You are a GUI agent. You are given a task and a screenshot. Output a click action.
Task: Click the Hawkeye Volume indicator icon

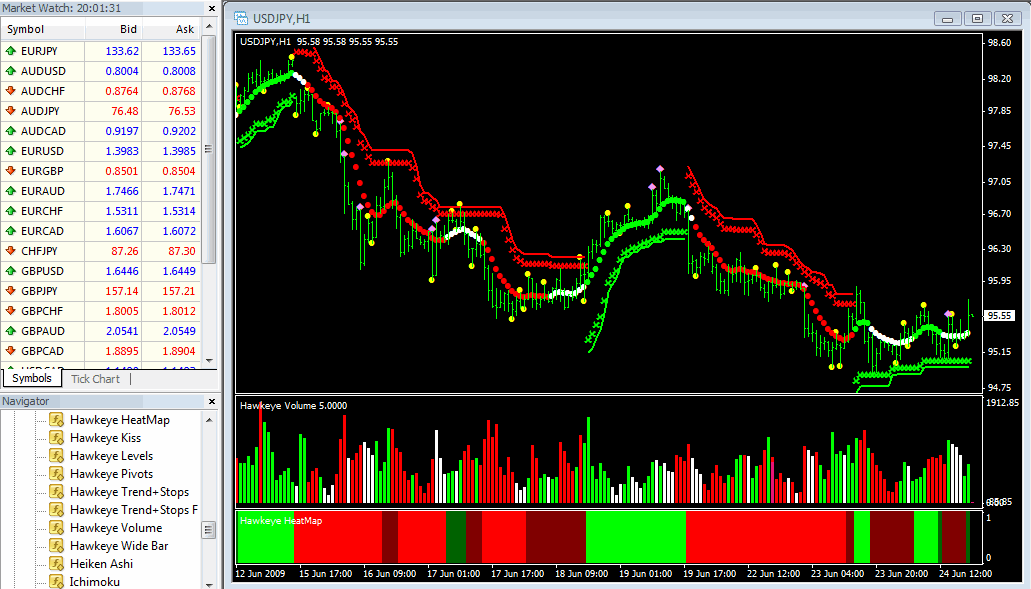coord(57,527)
